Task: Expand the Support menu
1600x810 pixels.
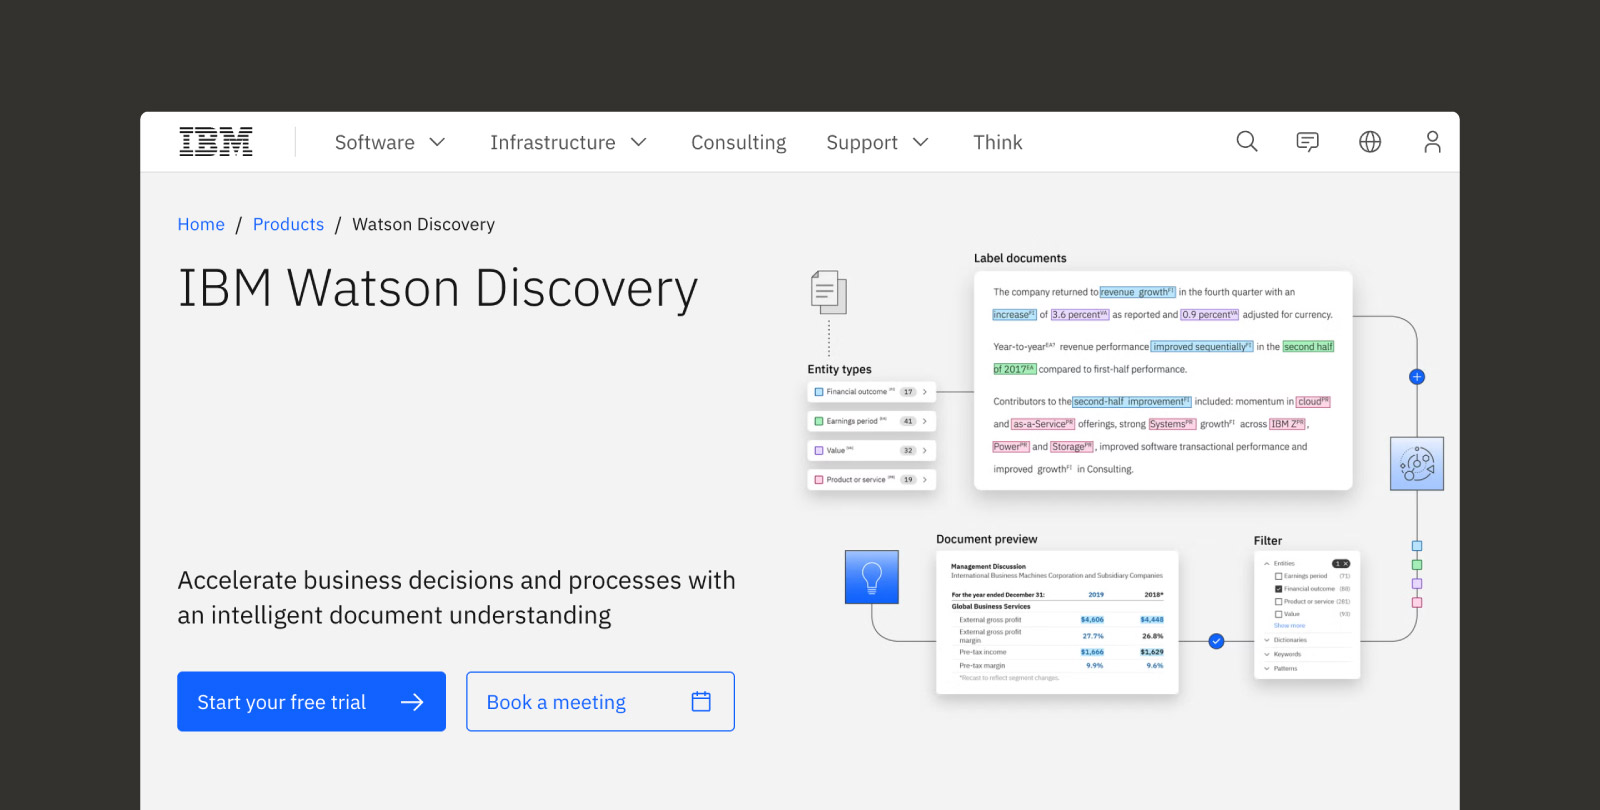Action: coord(877,142)
